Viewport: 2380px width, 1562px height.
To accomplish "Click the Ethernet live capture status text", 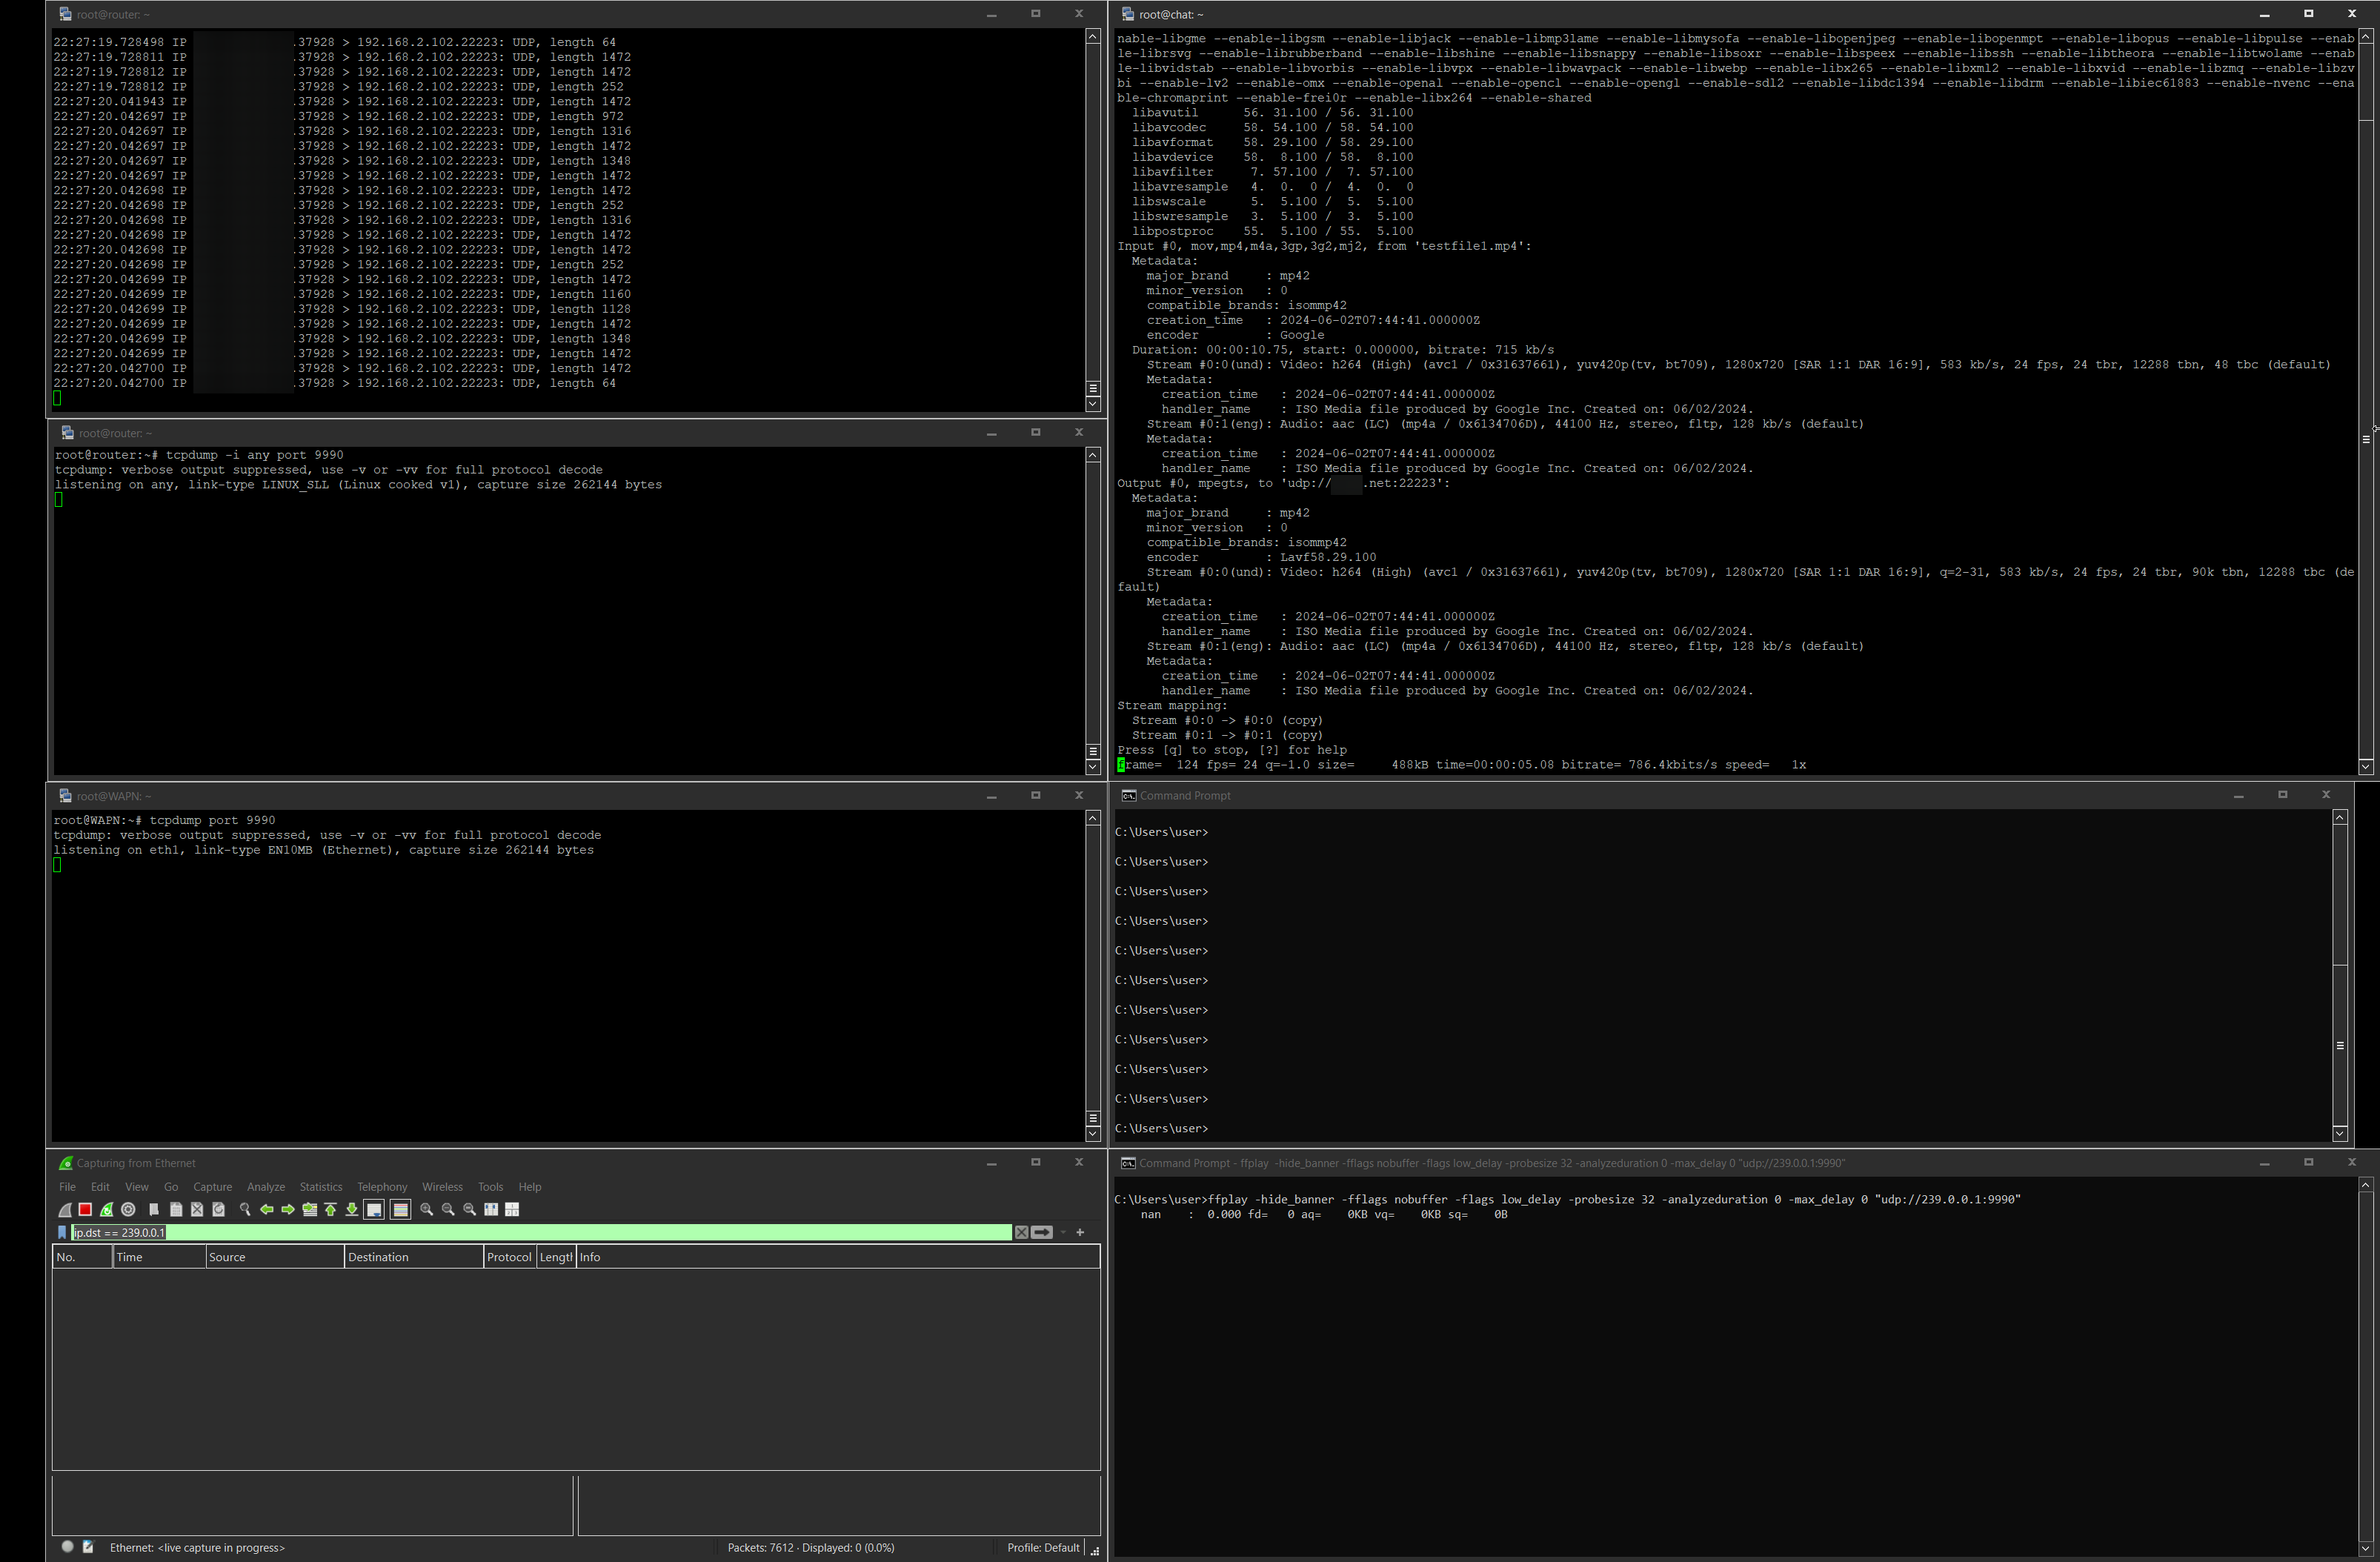I will pyautogui.click(x=197, y=1547).
